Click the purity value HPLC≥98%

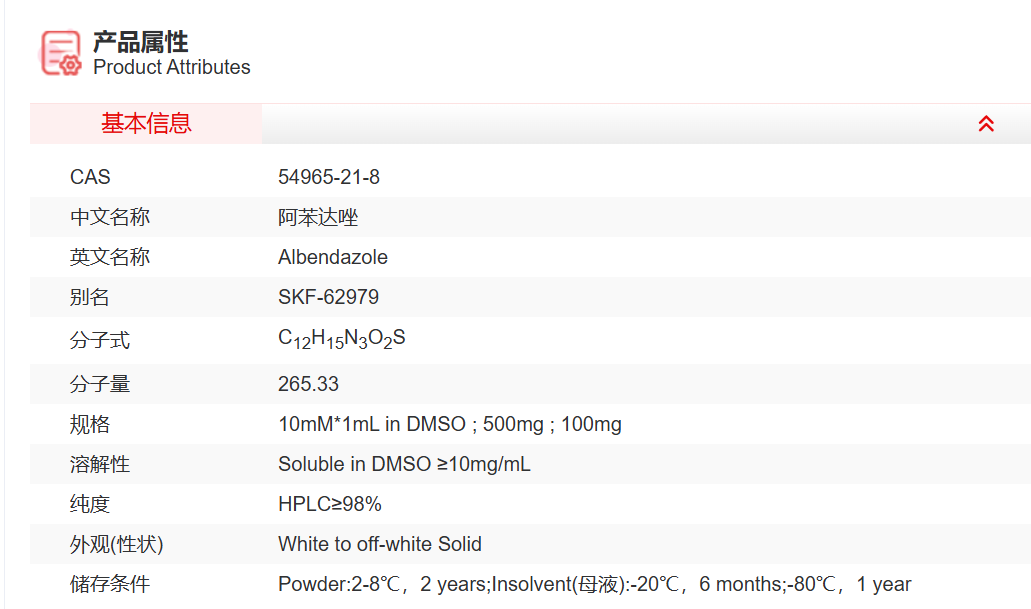330,504
